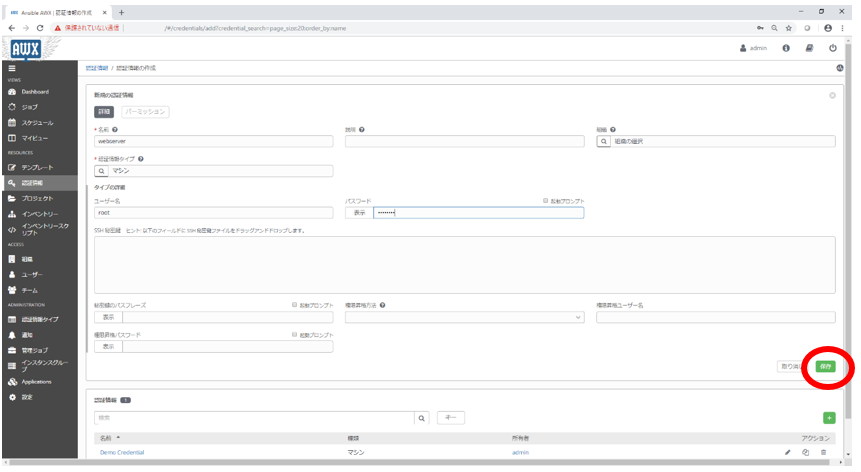
Task: Open the 認証情報タイプ lookup search icon
Action: (x=101, y=171)
